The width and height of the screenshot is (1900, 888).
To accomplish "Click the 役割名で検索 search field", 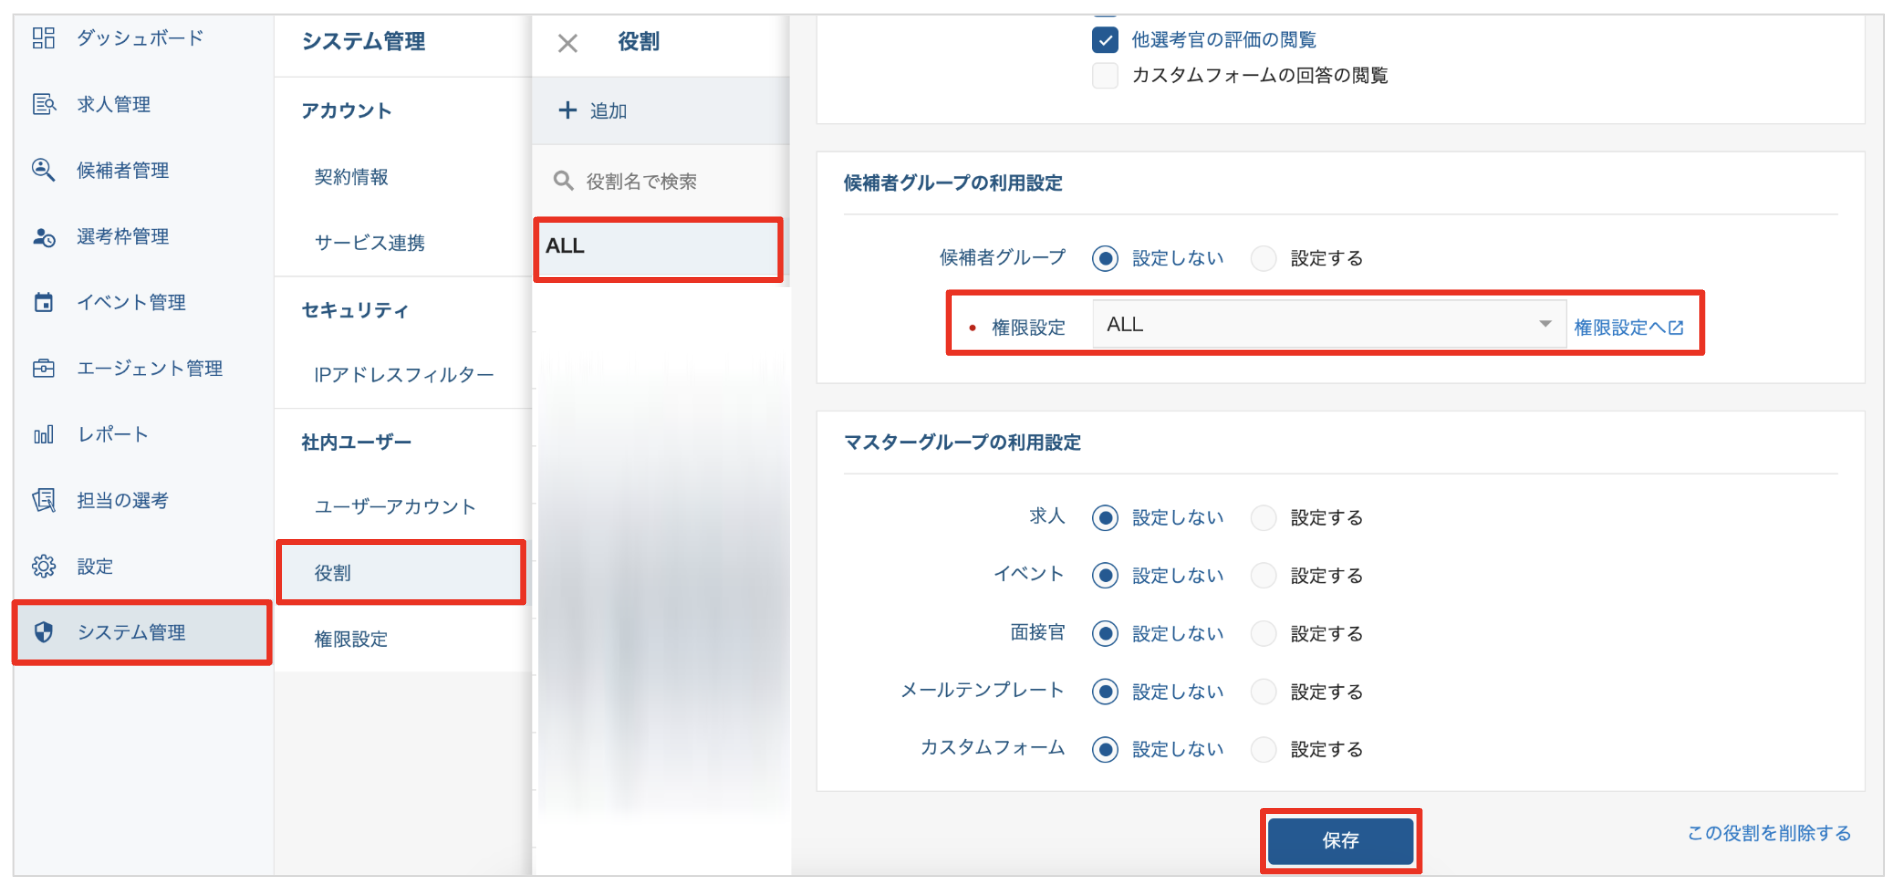I will click(660, 181).
